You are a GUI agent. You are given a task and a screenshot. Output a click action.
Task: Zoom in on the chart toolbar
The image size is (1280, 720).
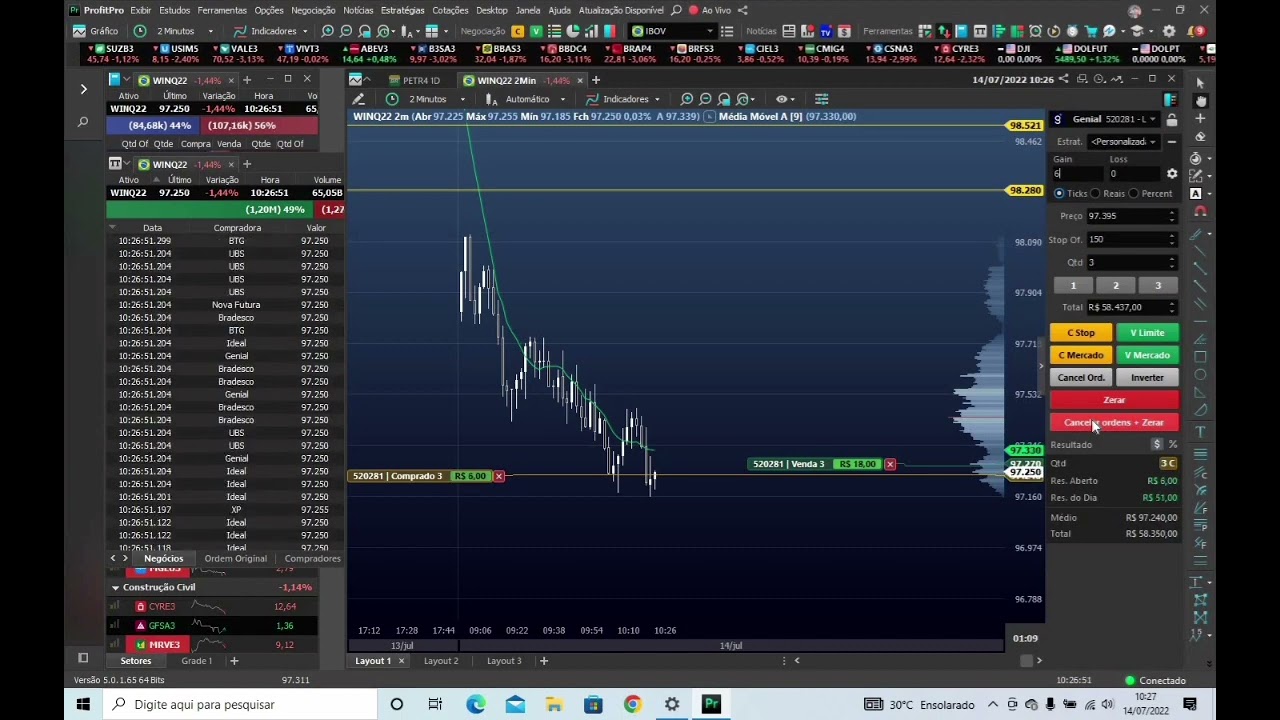pos(686,99)
